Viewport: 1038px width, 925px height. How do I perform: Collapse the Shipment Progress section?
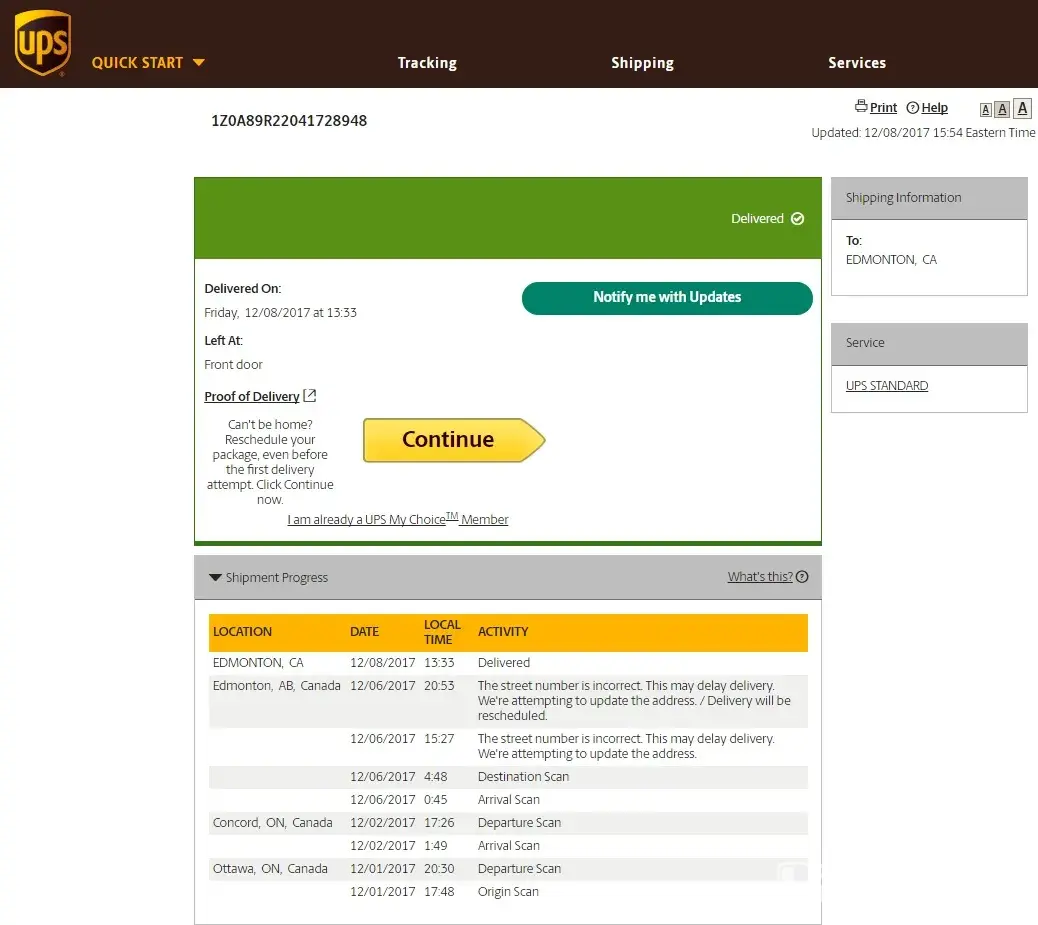coord(215,578)
